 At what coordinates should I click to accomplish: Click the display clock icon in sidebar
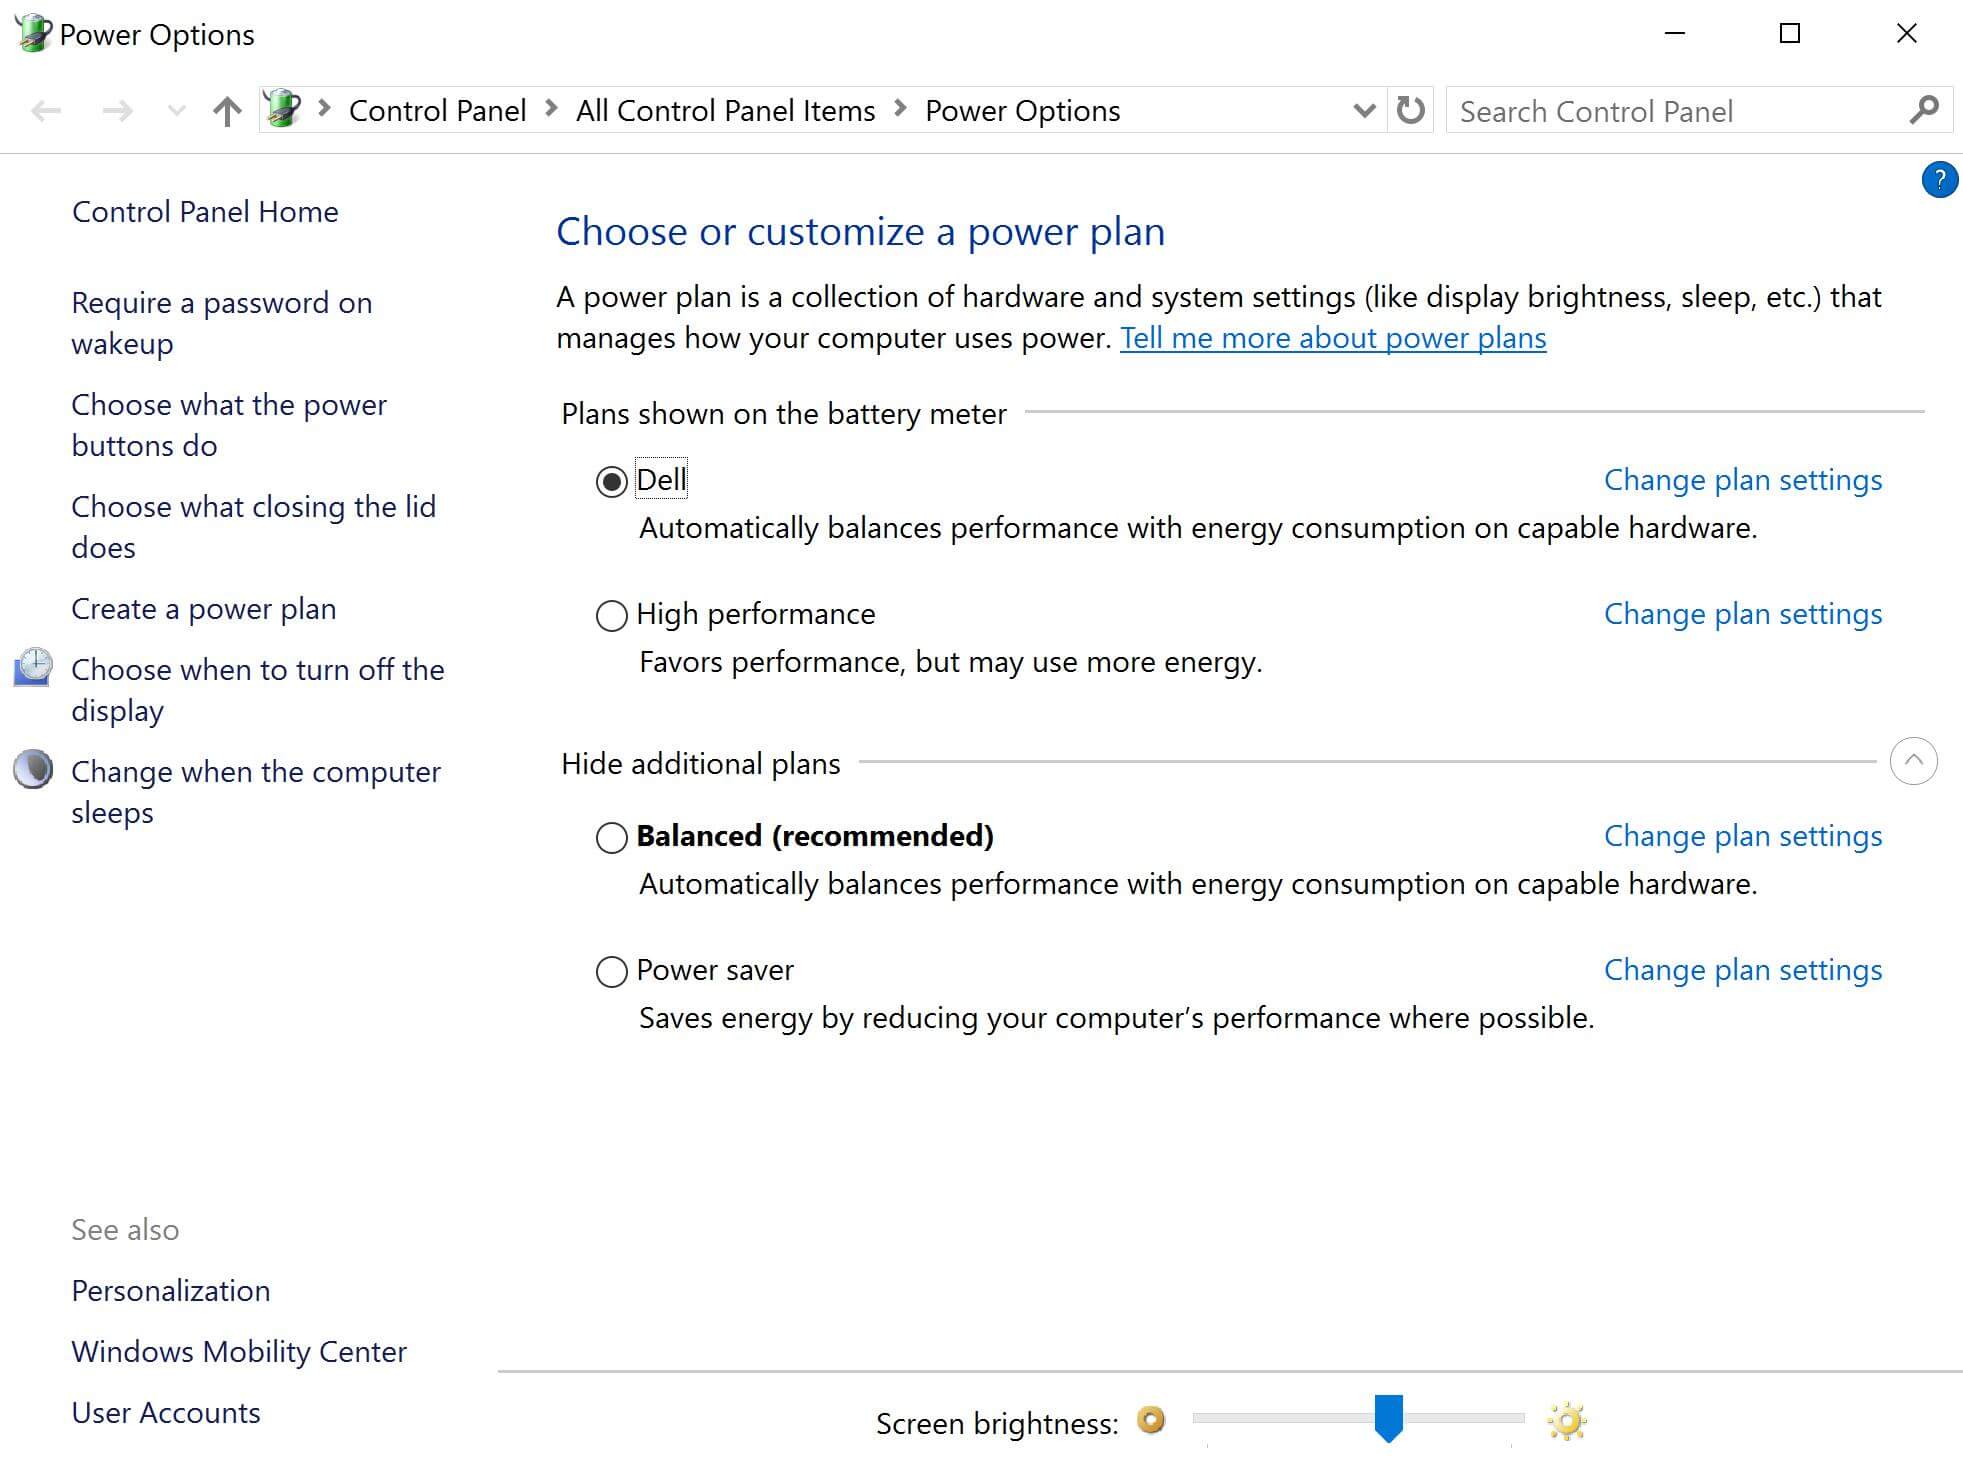click(33, 667)
